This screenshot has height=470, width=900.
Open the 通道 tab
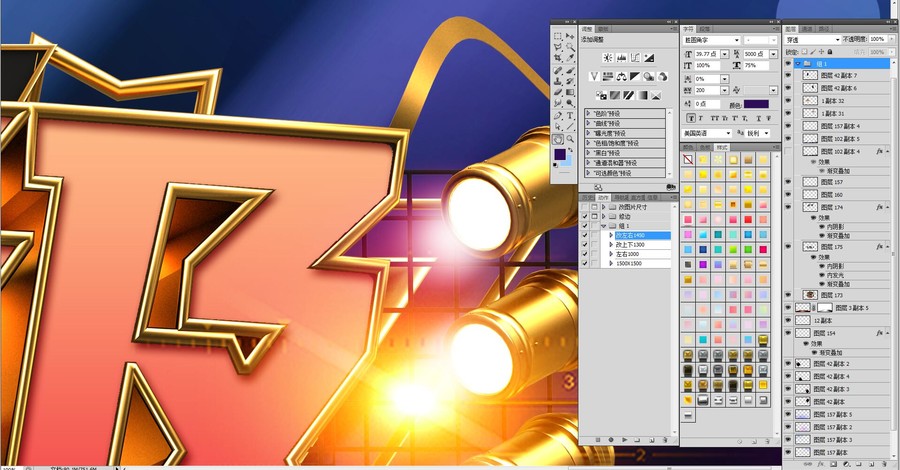click(807, 29)
